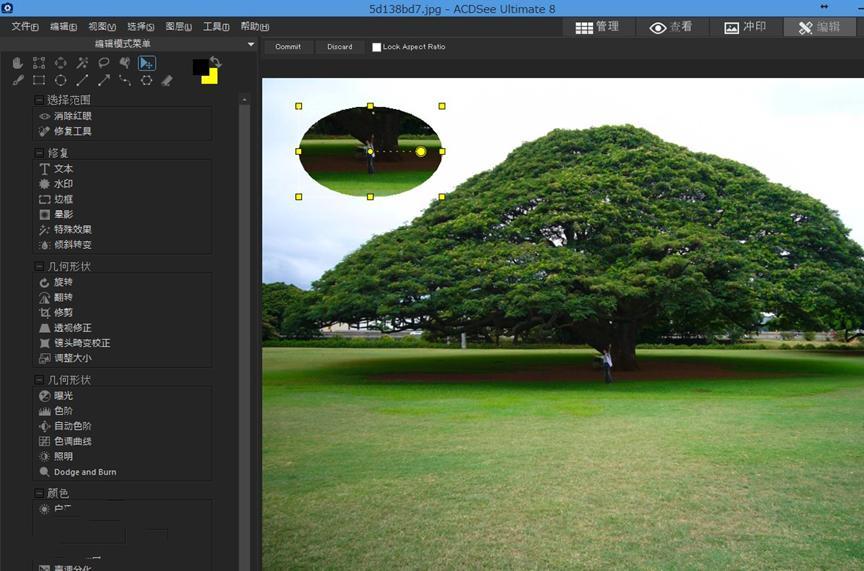Collapse the 修复 section
Screen dimensions: 864x571
click(x=39, y=153)
